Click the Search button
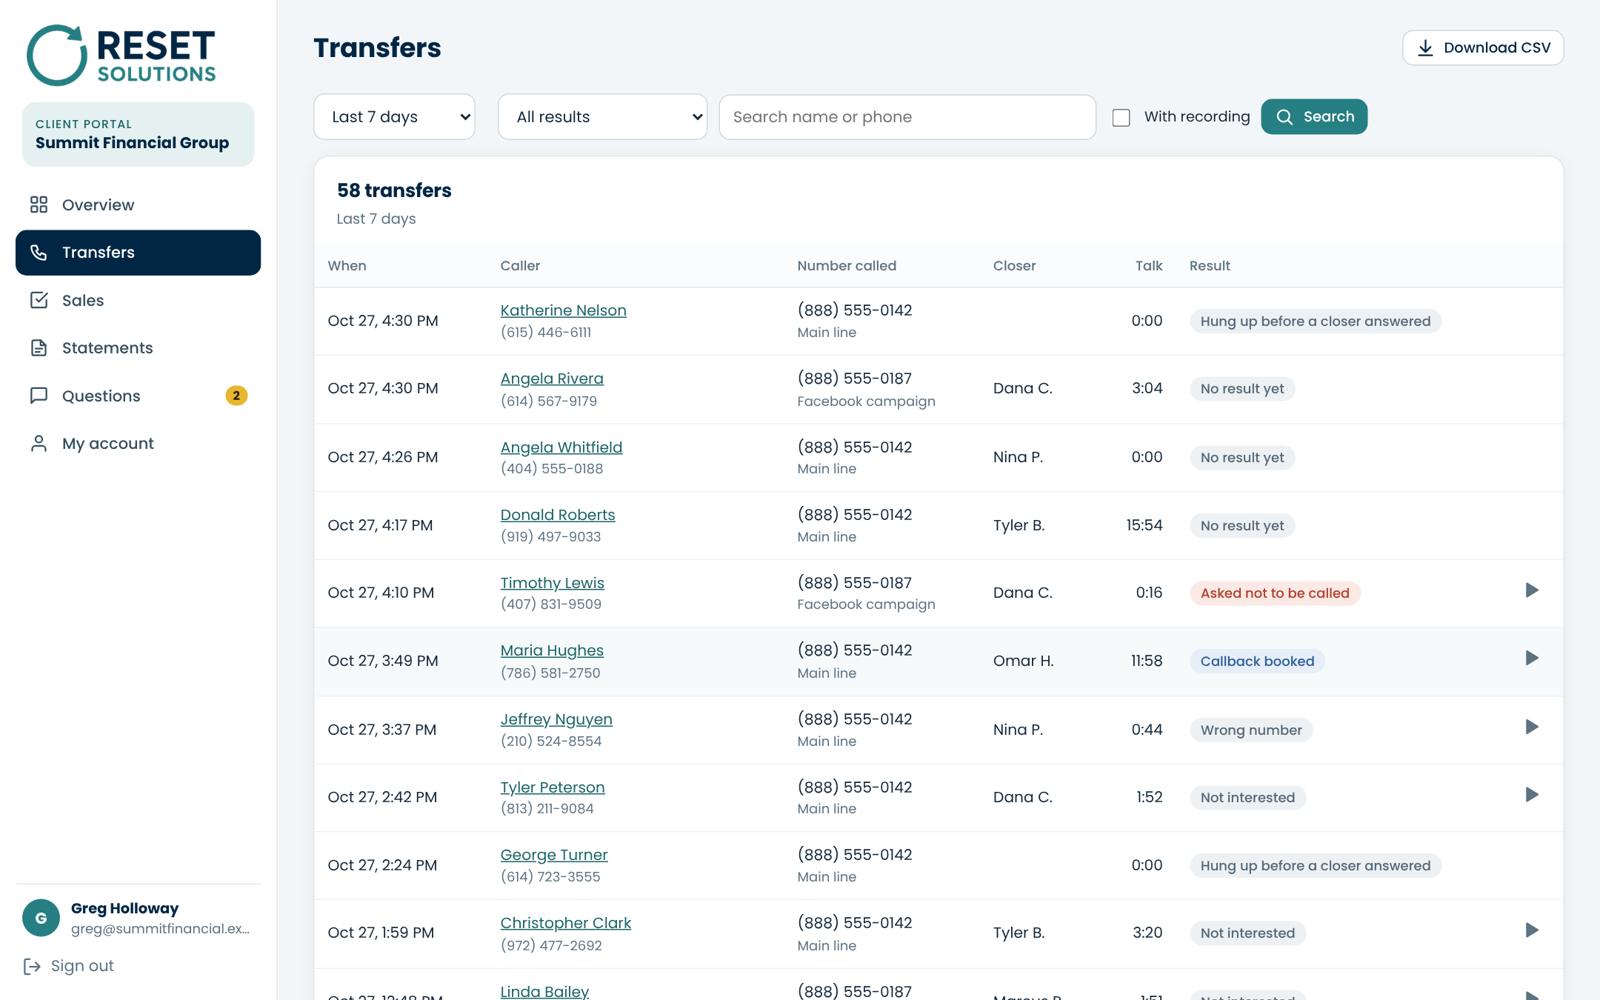 (1314, 117)
